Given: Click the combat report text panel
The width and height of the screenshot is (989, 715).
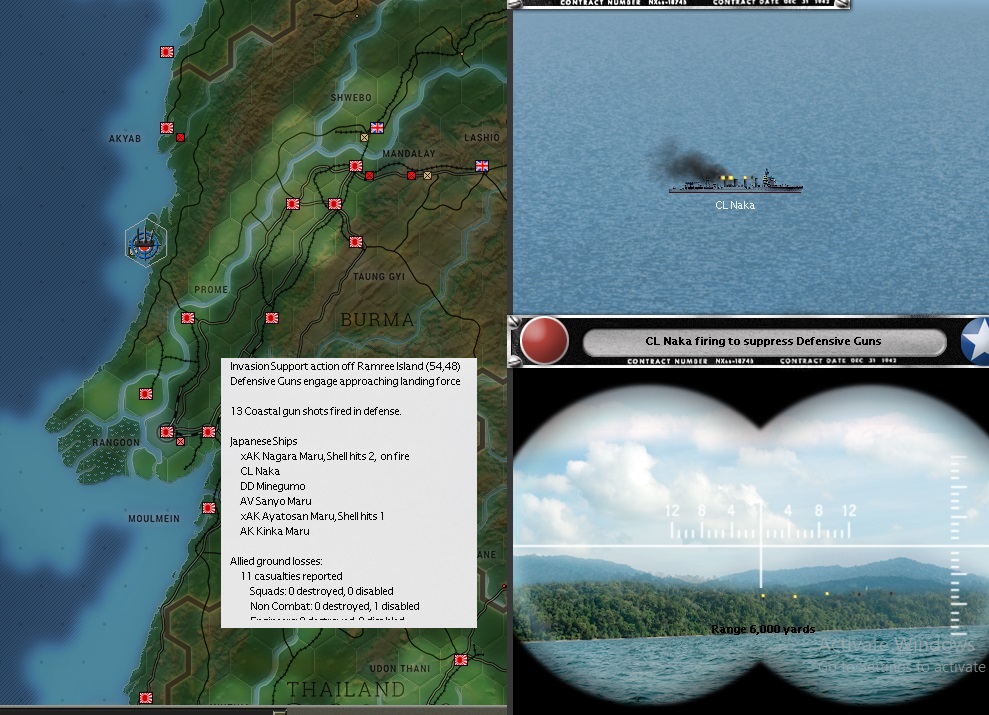Looking at the screenshot, I should (x=349, y=492).
